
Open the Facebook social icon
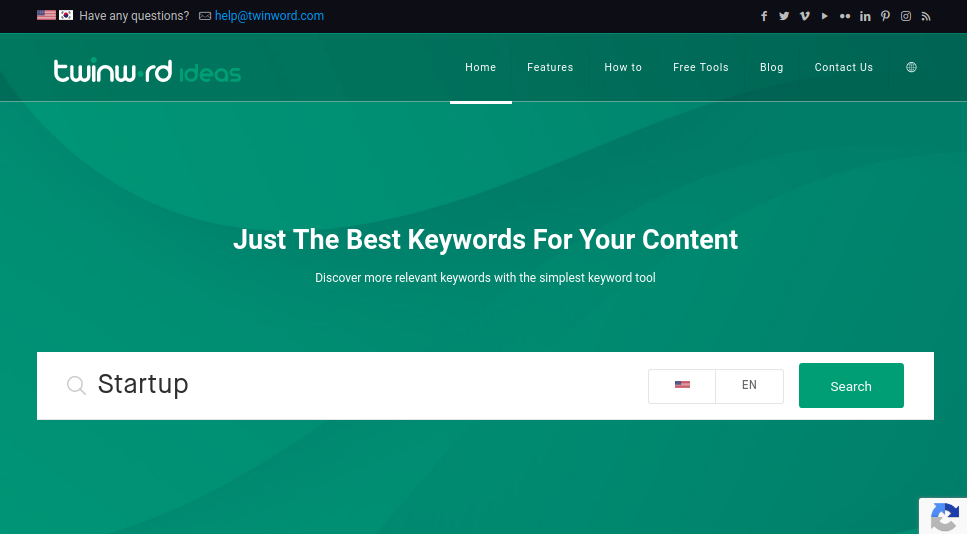763,16
